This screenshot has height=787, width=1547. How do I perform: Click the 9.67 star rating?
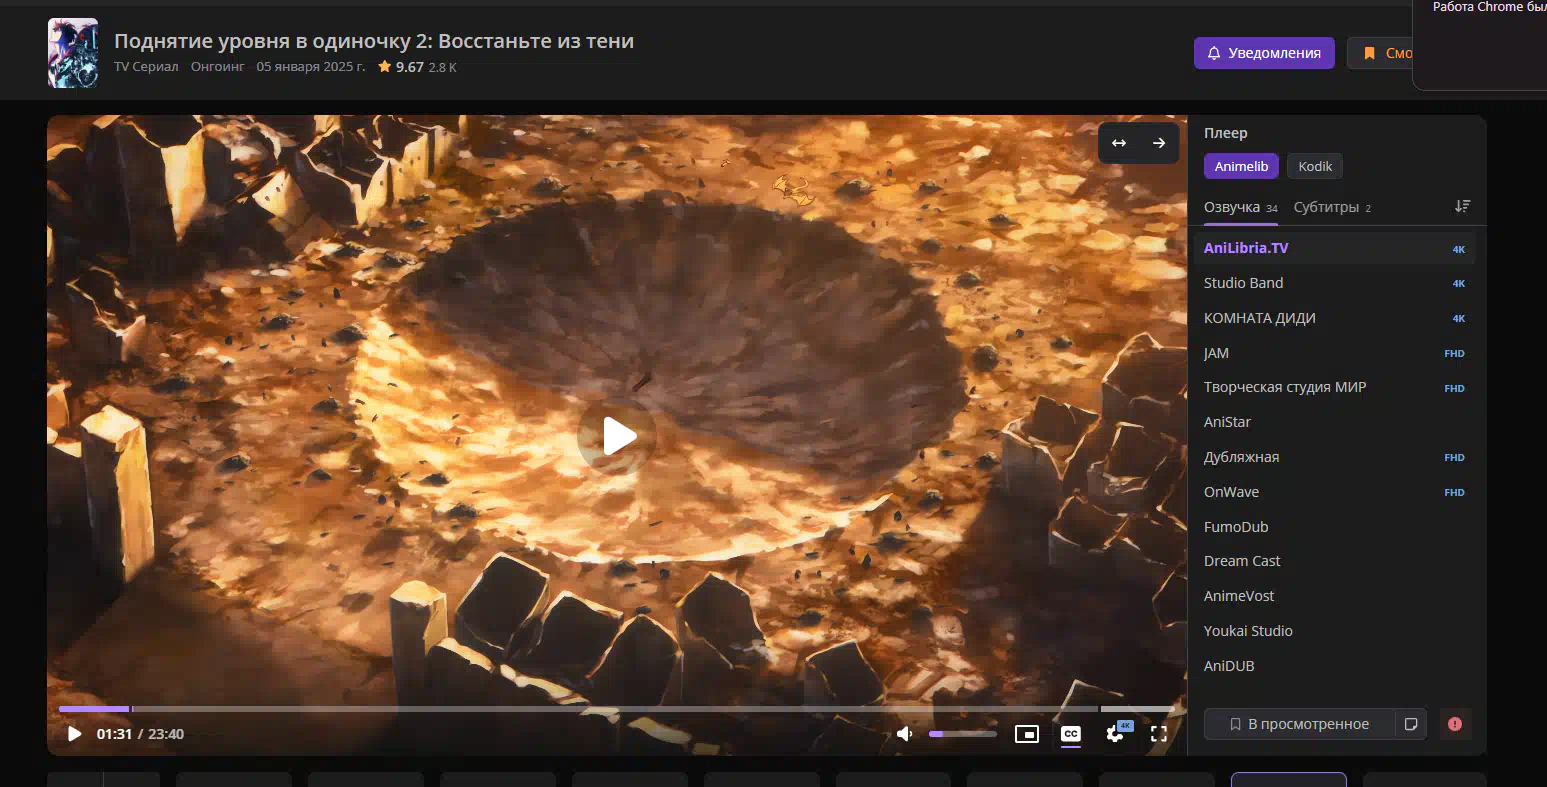pos(401,67)
